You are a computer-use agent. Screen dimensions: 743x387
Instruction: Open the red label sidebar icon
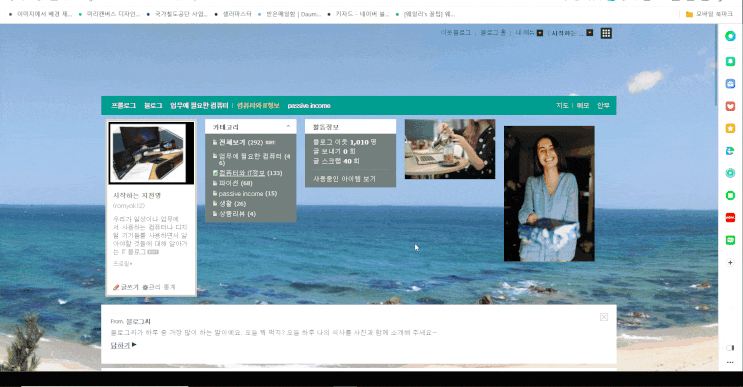(x=730, y=217)
